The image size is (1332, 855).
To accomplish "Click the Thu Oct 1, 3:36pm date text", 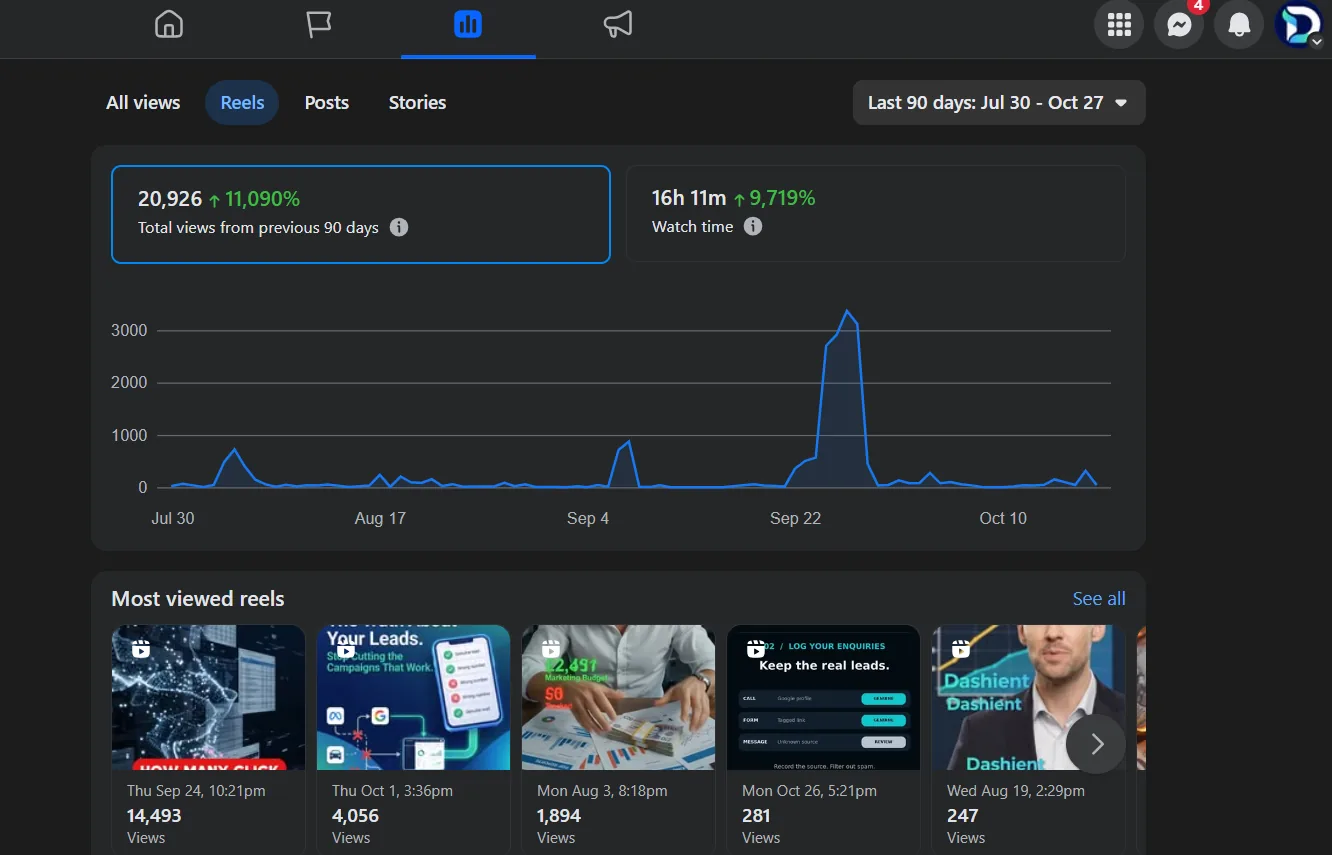I will 392,790.
